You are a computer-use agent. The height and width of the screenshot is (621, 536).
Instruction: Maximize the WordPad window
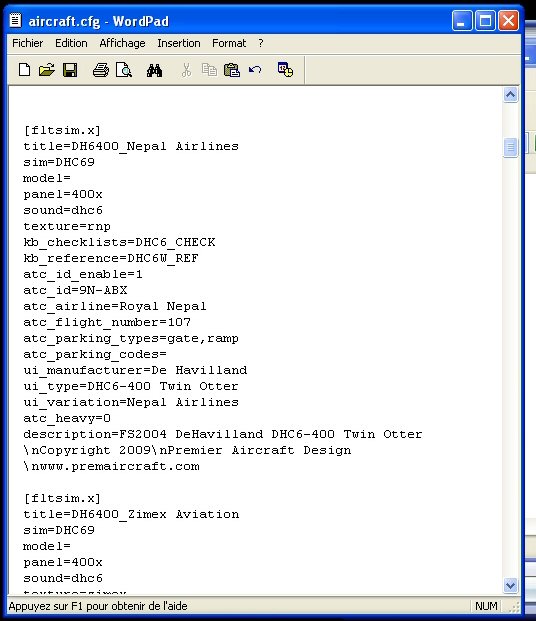[x=485, y=21]
